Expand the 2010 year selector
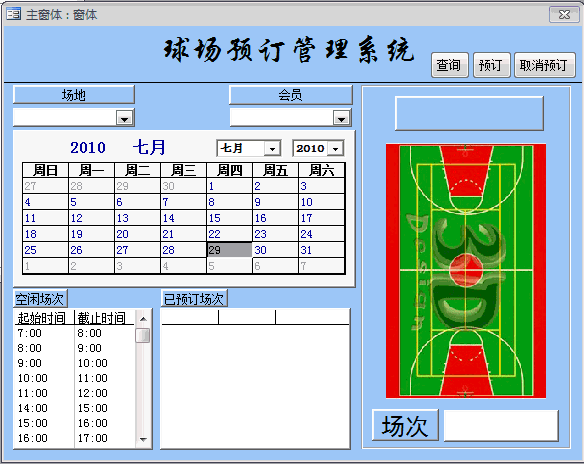This screenshot has width=584, height=464. [x=336, y=149]
